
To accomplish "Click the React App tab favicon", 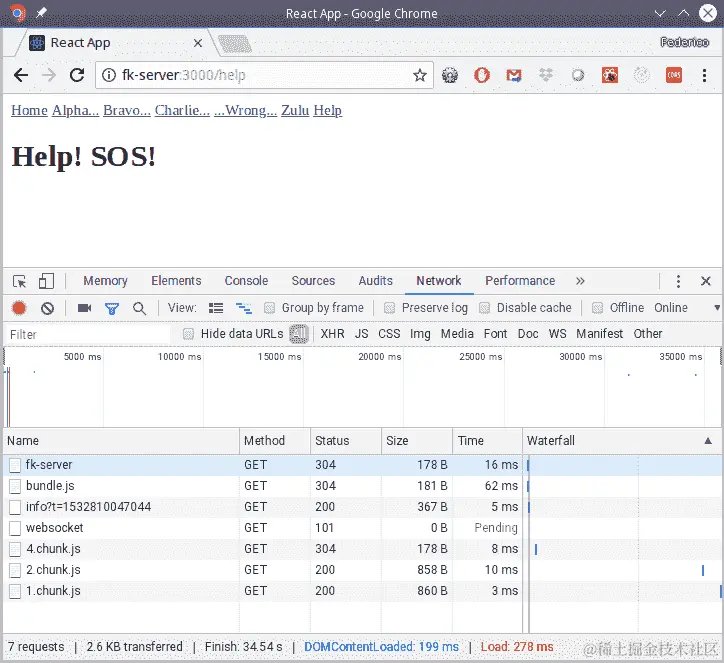I will pyautogui.click(x=37, y=43).
